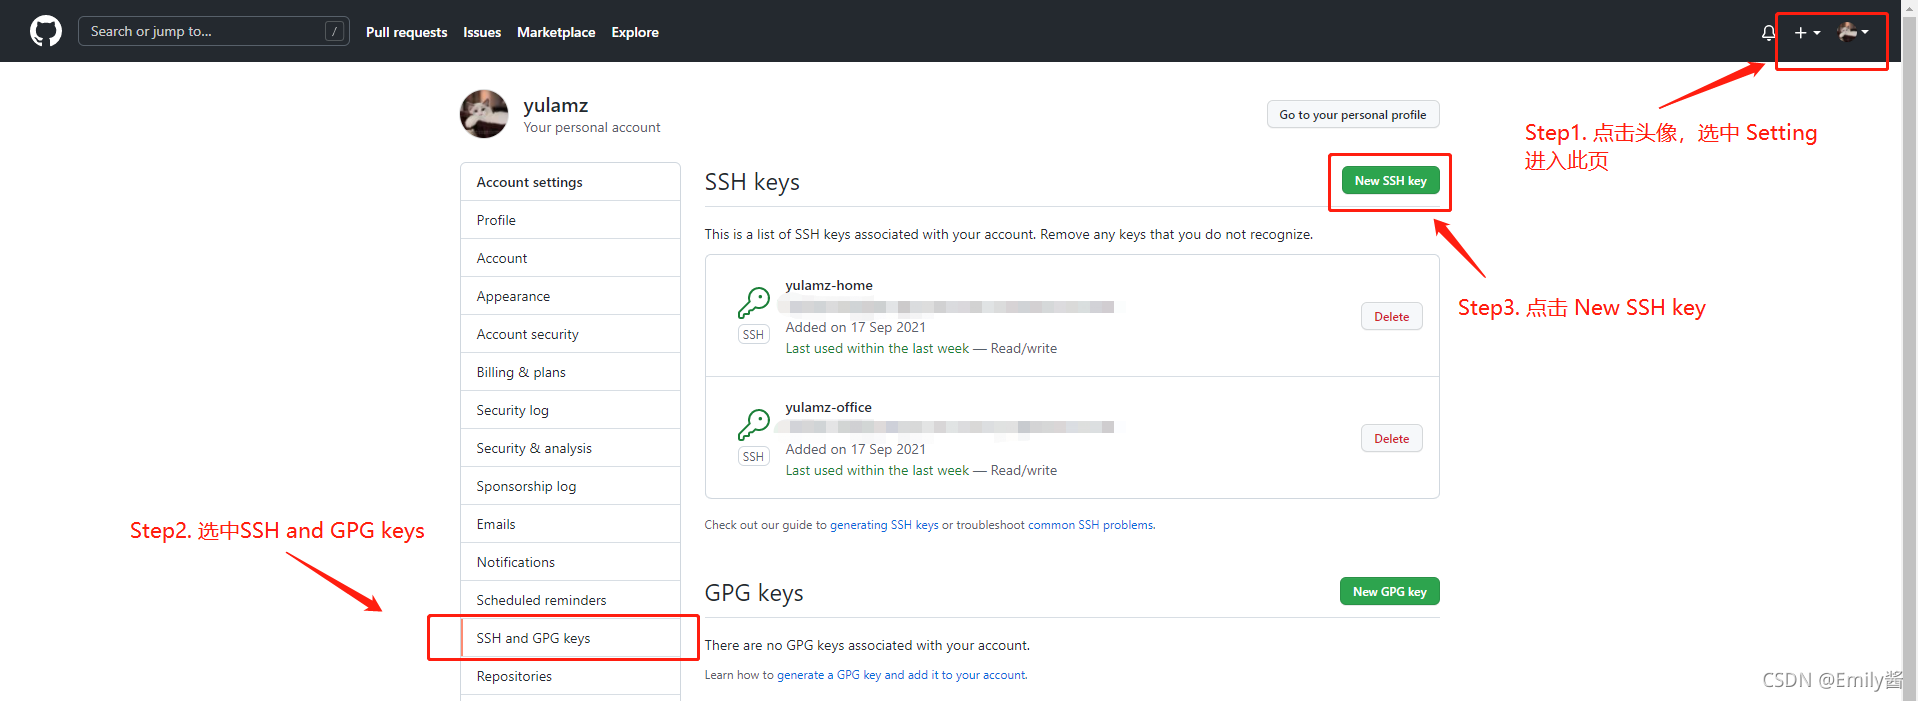Image resolution: width=1918 pixels, height=701 pixels.
Task: Click Added on 17 Sep 2021 under yulamz-home
Action: pyautogui.click(x=856, y=327)
